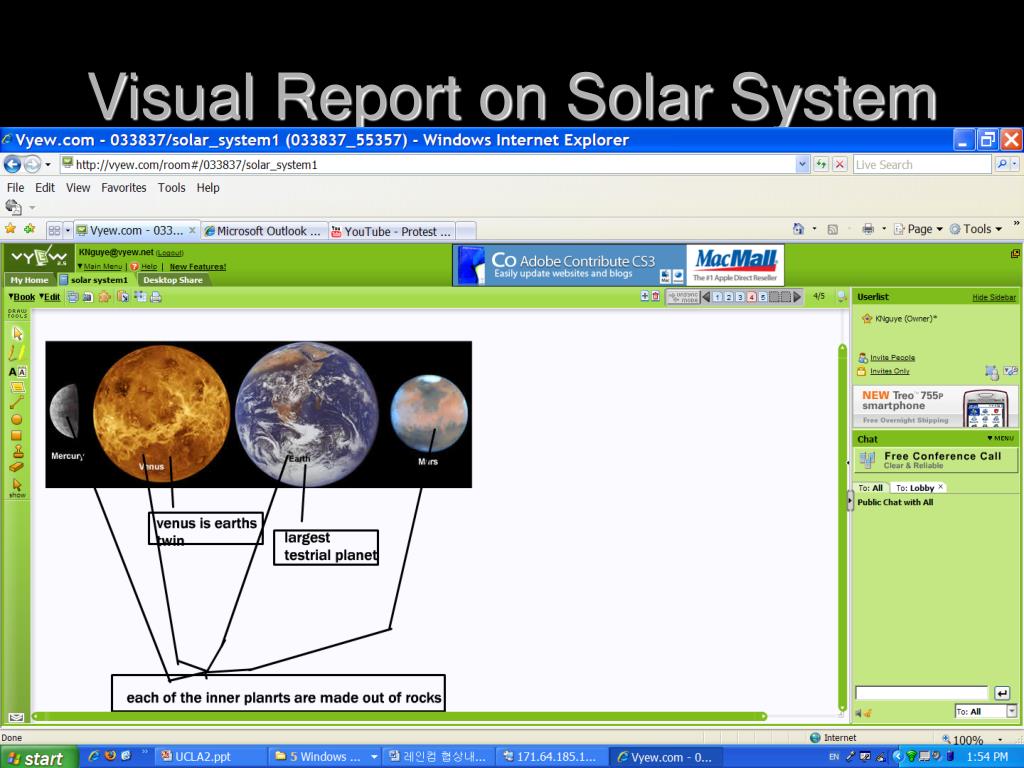Click the envelope icon at bottom left
The width and height of the screenshot is (1024, 768).
point(16,717)
